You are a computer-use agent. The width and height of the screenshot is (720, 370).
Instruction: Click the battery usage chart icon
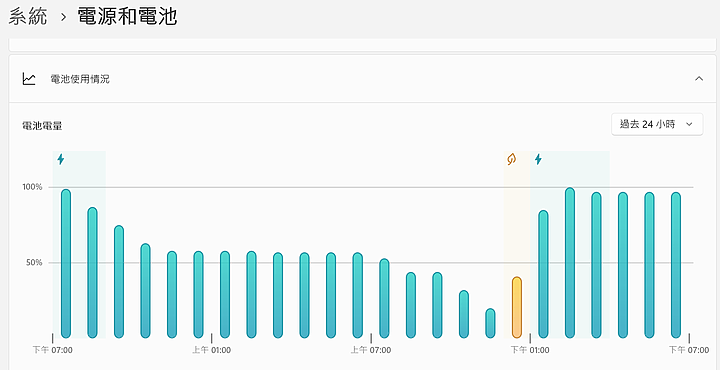(29, 79)
